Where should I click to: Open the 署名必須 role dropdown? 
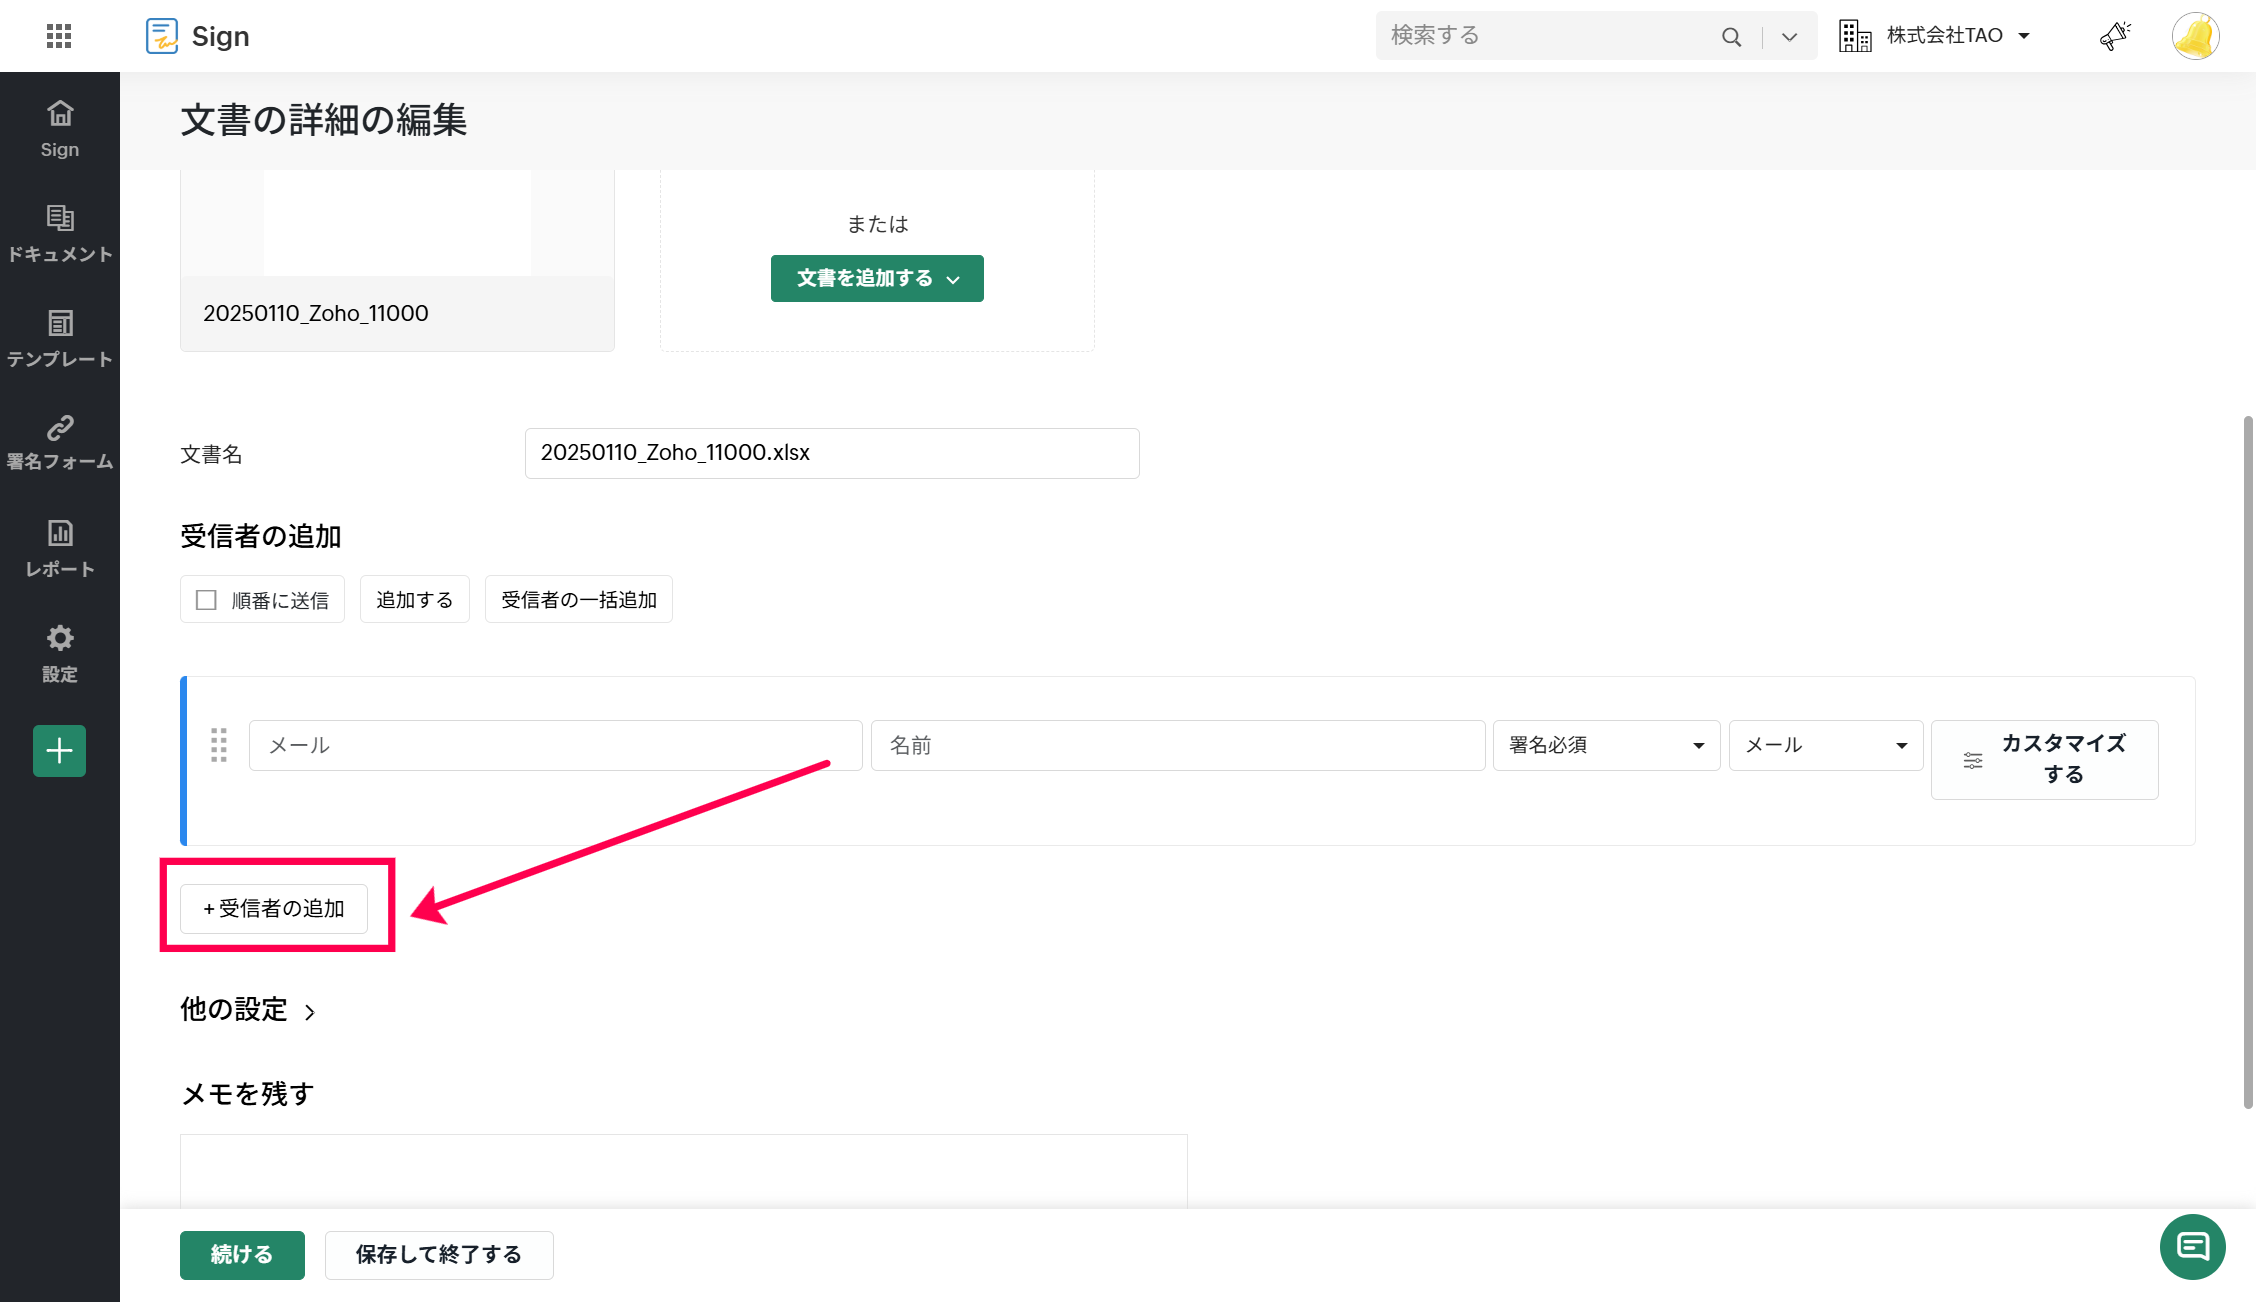1606,745
